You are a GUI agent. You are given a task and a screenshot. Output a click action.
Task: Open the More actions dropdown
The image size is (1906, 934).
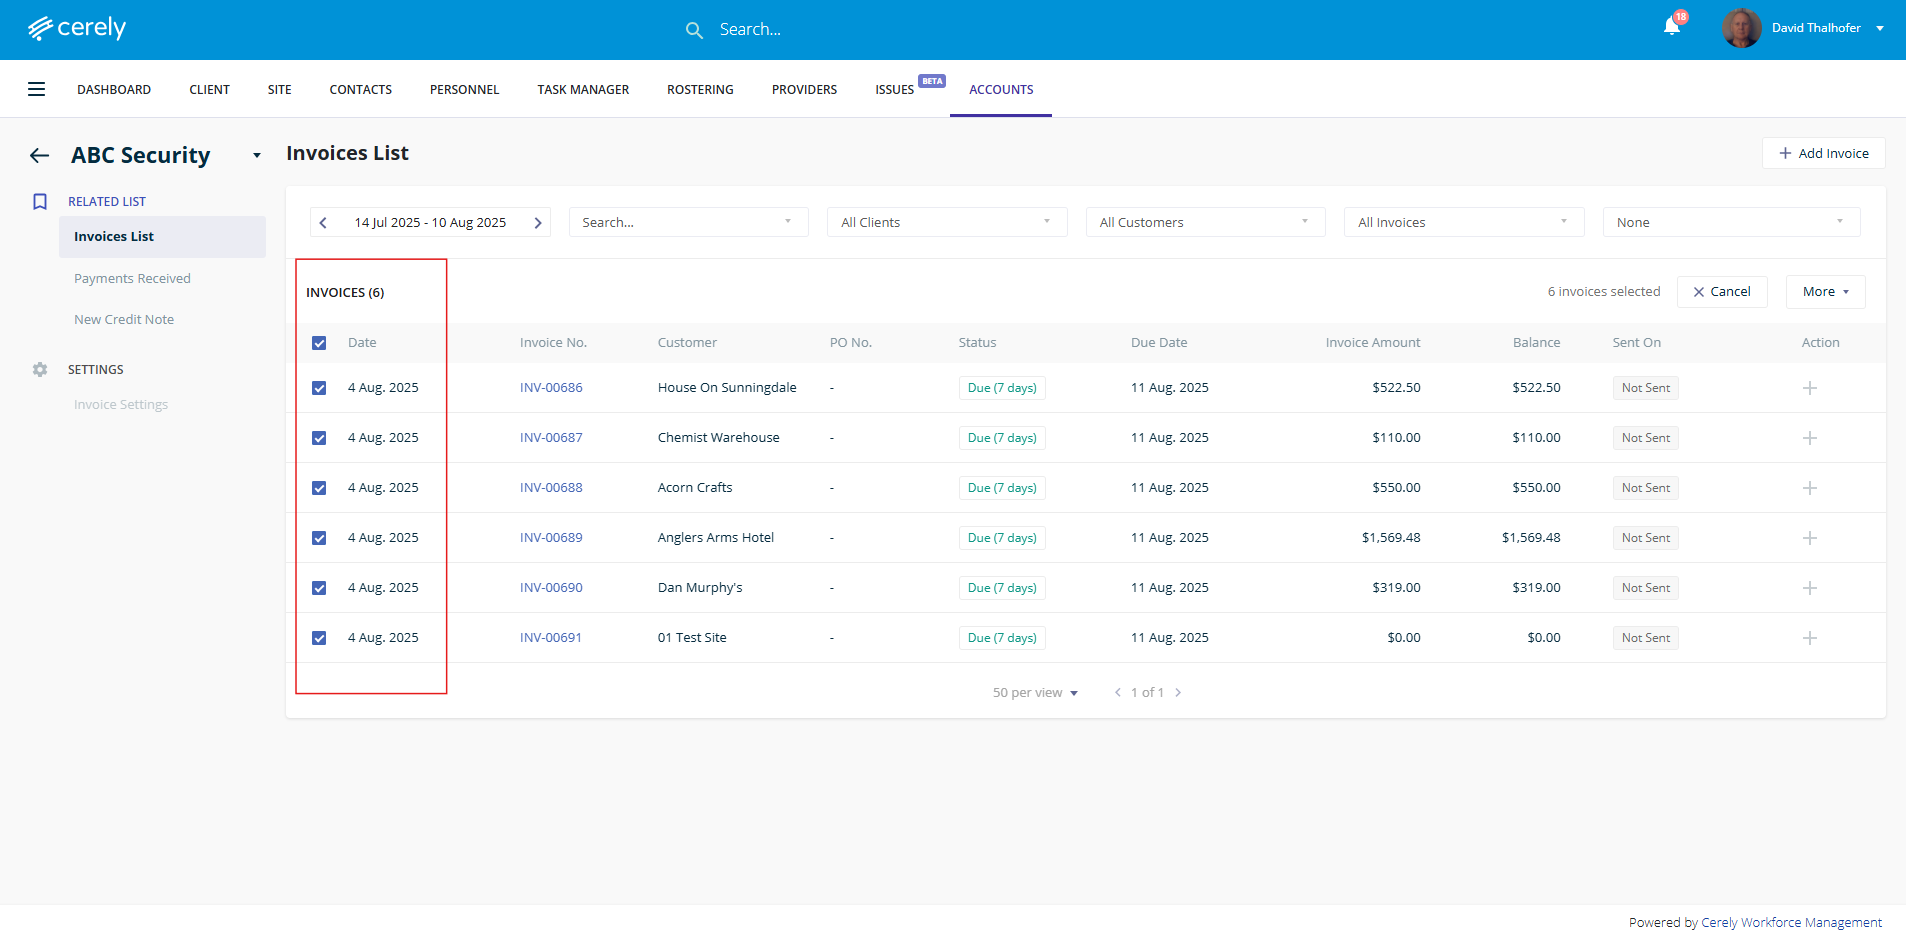[x=1825, y=292]
